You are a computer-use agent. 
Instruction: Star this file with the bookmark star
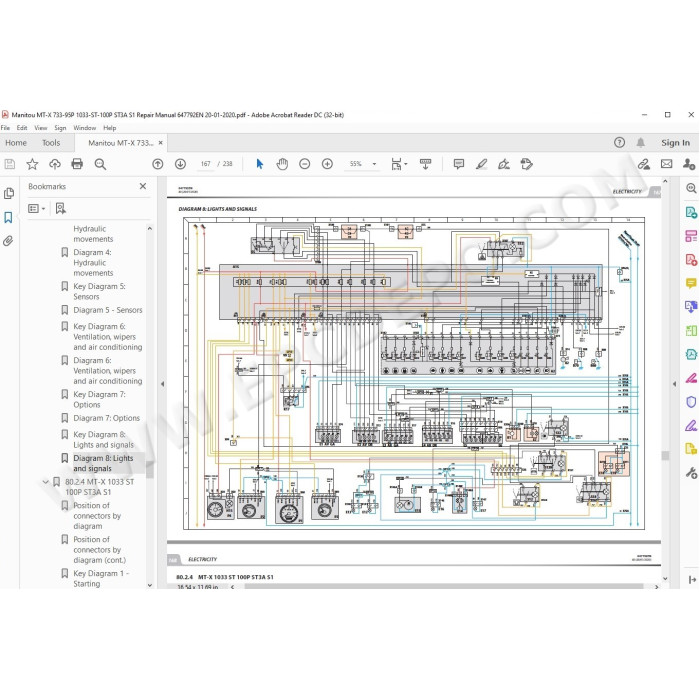click(x=32, y=164)
